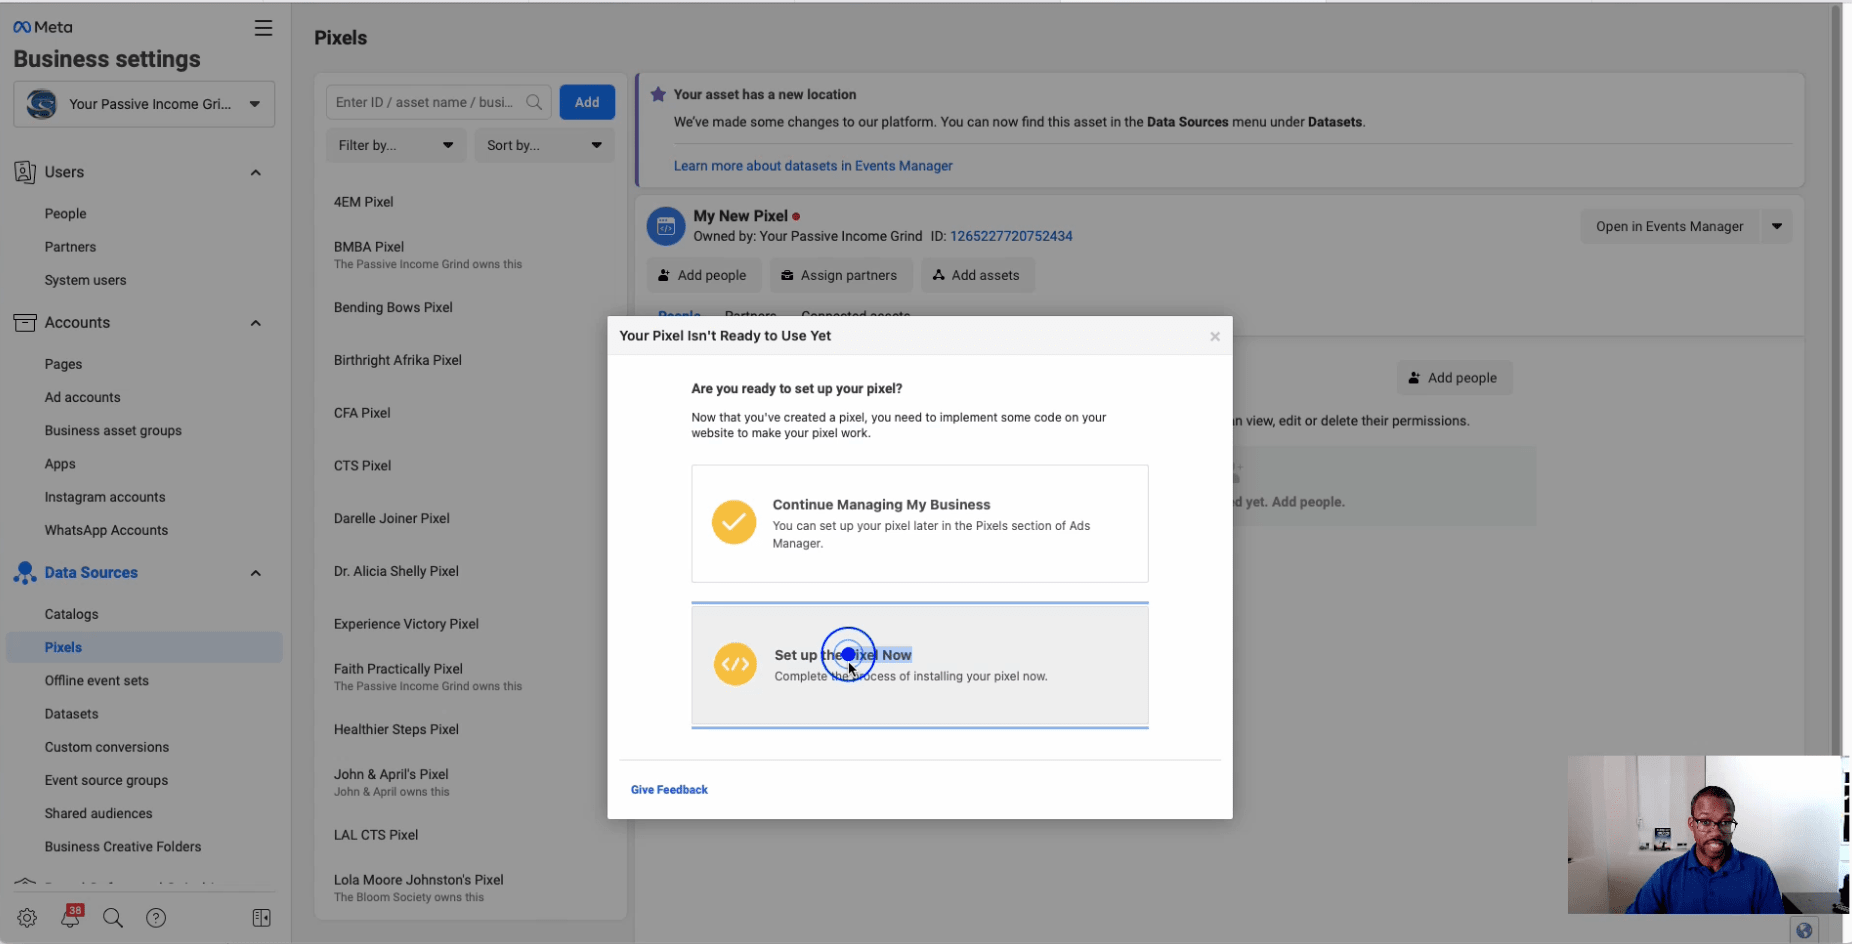Focus the Enter ID / asset name search field
The width and height of the screenshot is (1852, 944).
tap(438, 102)
